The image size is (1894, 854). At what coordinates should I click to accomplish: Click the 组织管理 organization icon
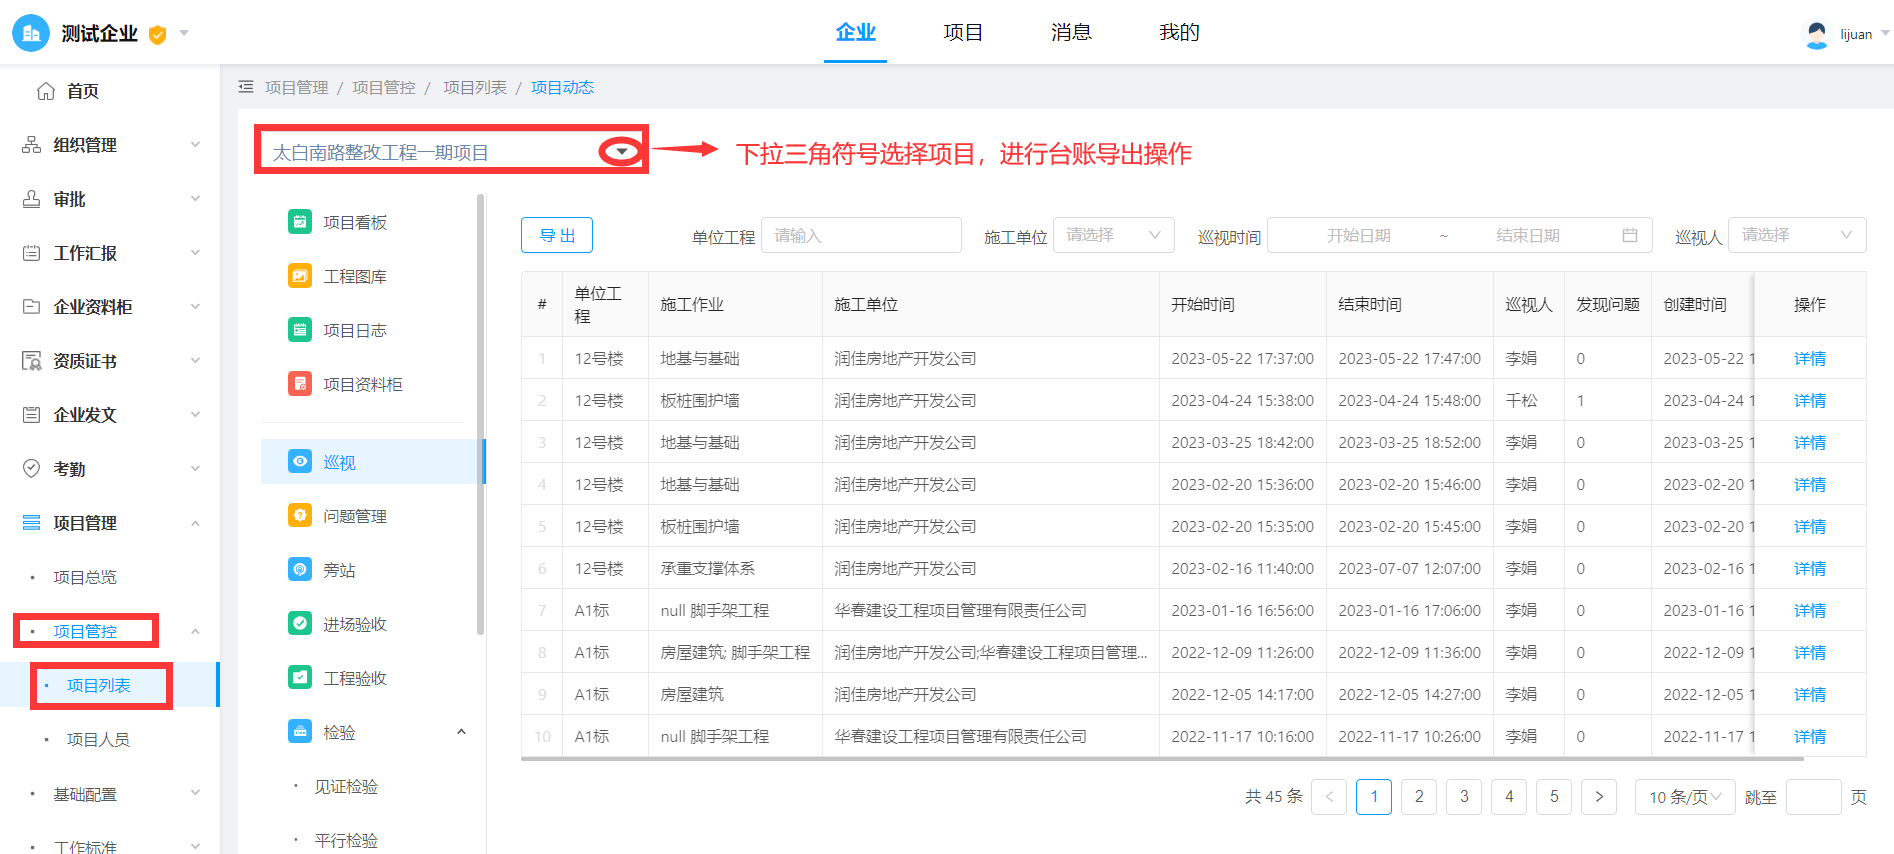[x=32, y=145]
